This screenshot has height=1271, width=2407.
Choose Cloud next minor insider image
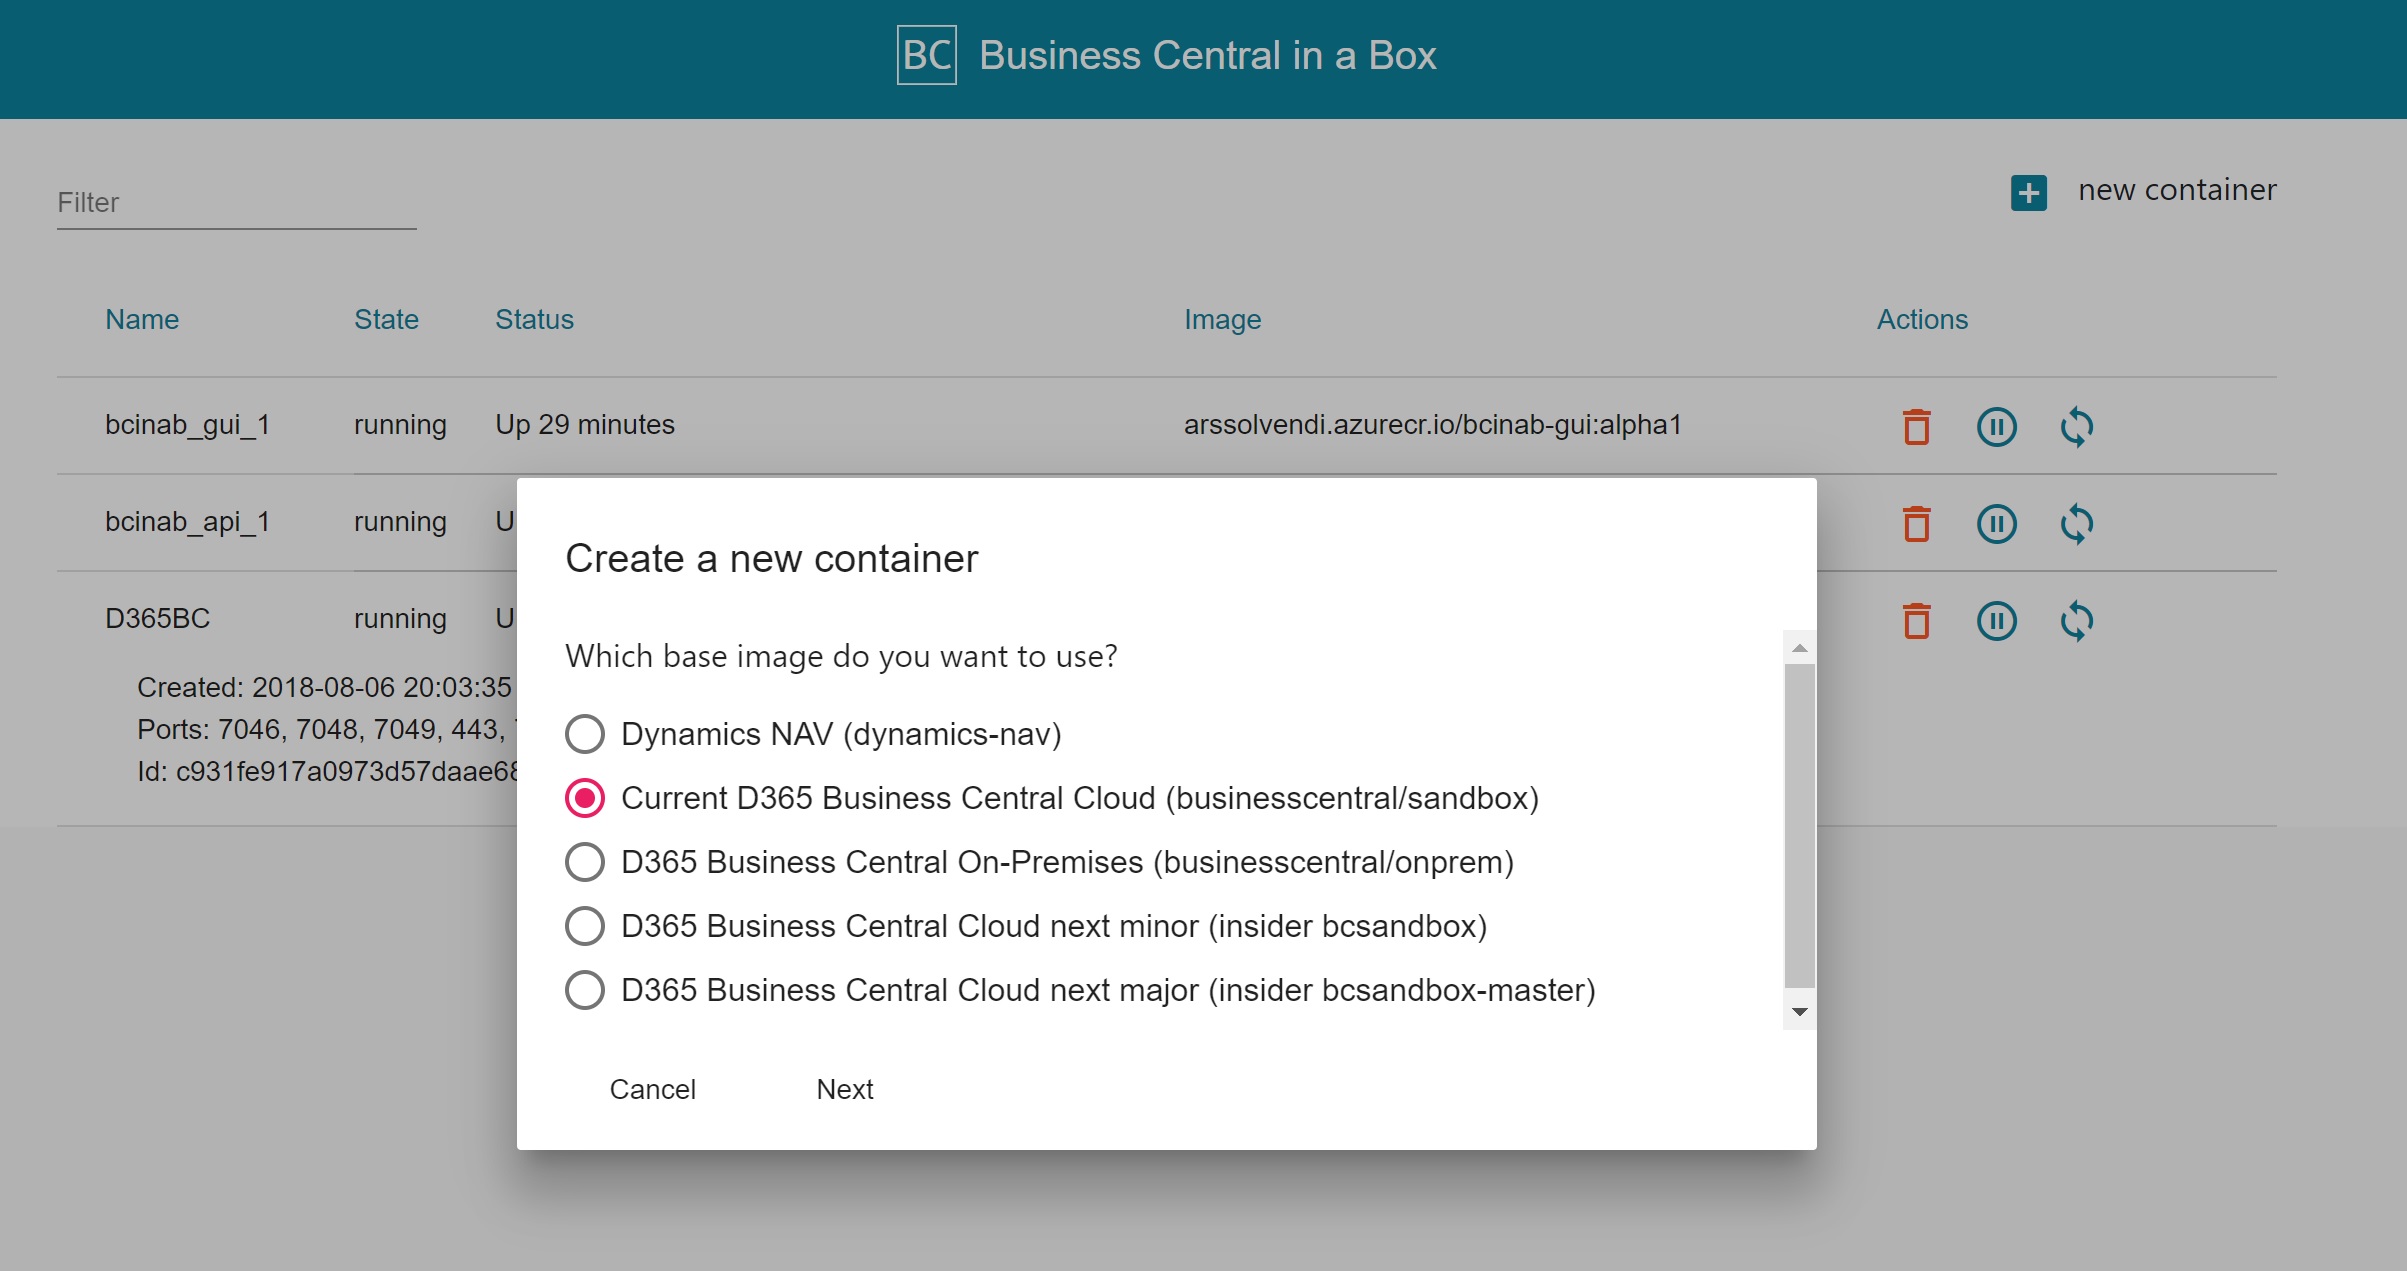pyautogui.click(x=585, y=926)
